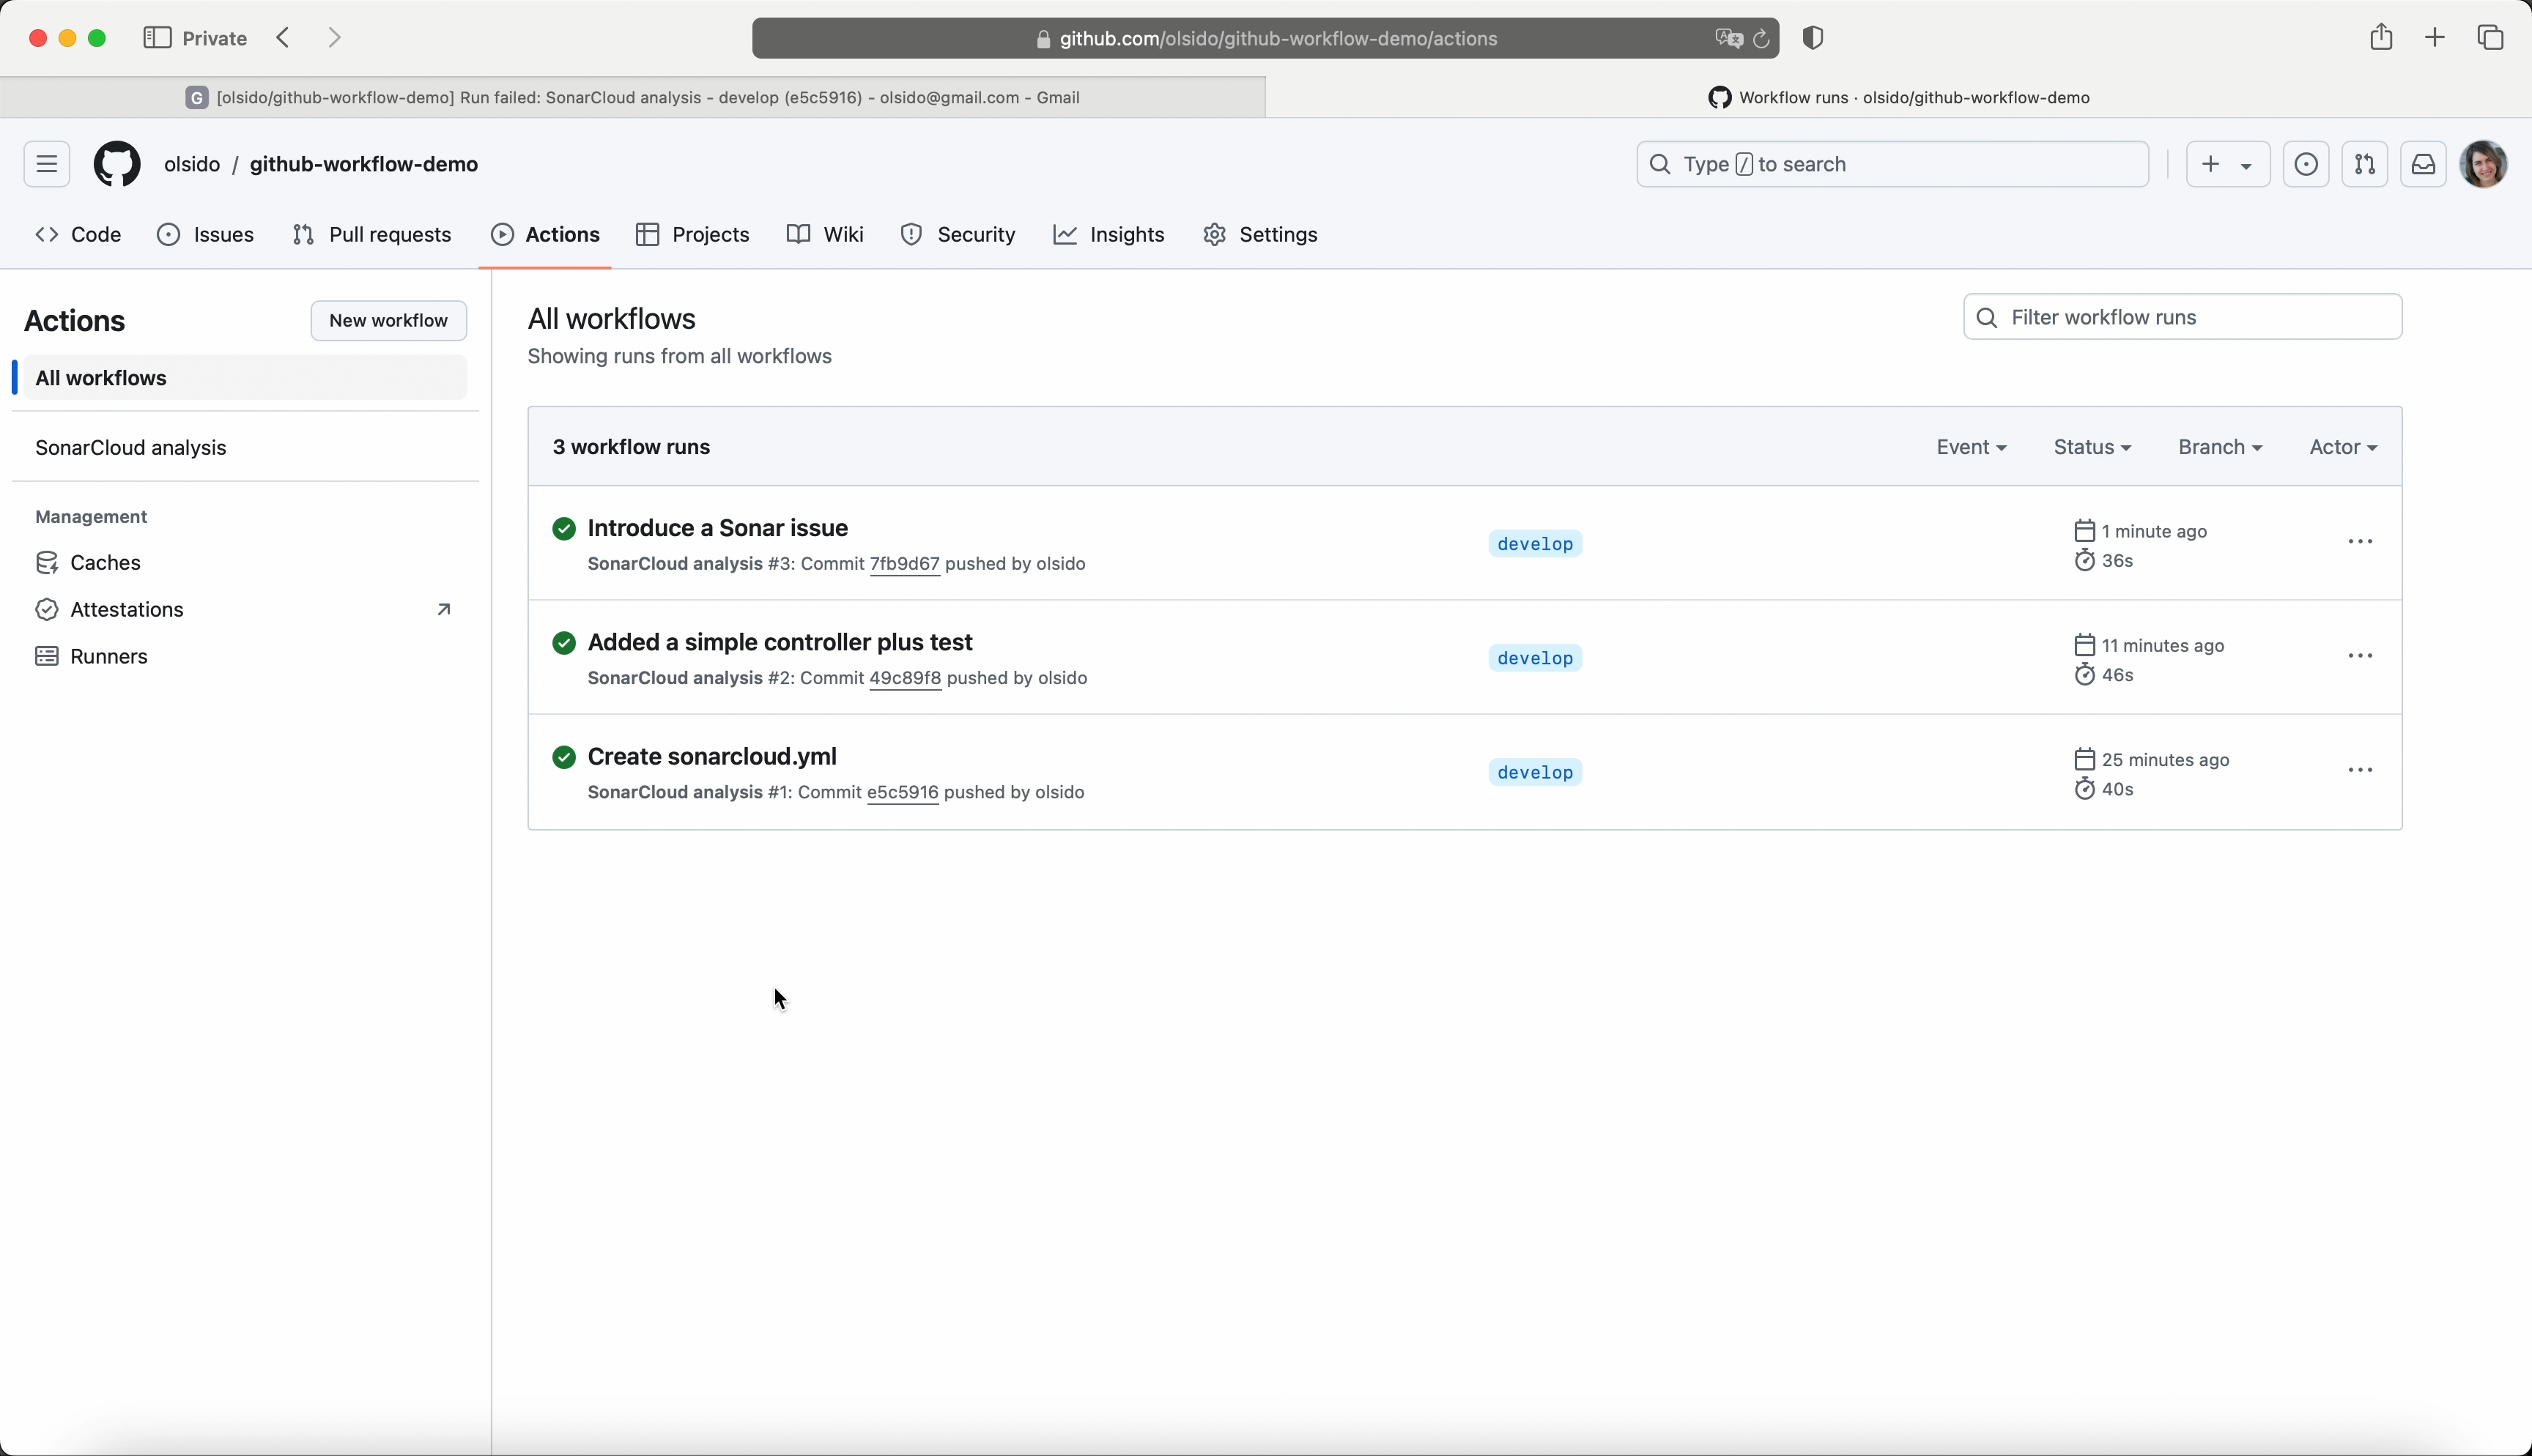Expand the Event filter dropdown
The height and width of the screenshot is (1456, 2532).
tap(1970, 447)
